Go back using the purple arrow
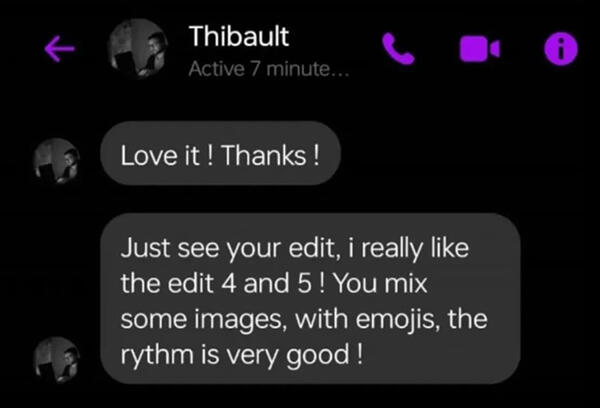This screenshot has height=408, width=600. click(x=59, y=49)
